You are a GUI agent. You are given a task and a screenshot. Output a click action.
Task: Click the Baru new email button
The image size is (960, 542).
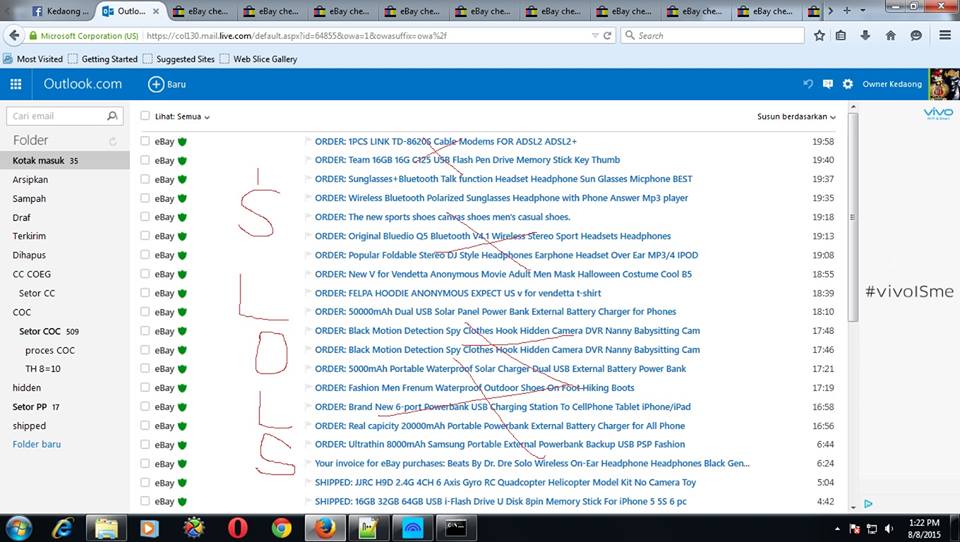pyautogui.click(x=167, y=84)
